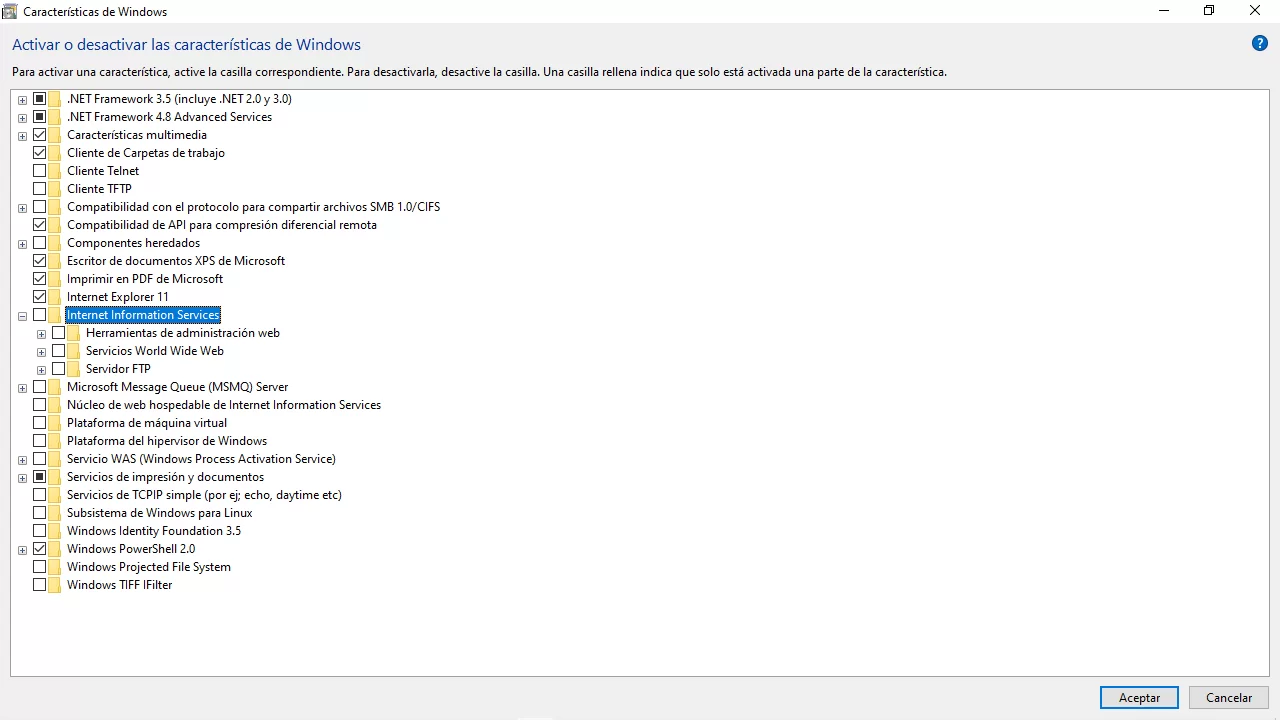
Task: Enable Servicios de TCPIP simple checkbox
Action: tap(40, 495)
